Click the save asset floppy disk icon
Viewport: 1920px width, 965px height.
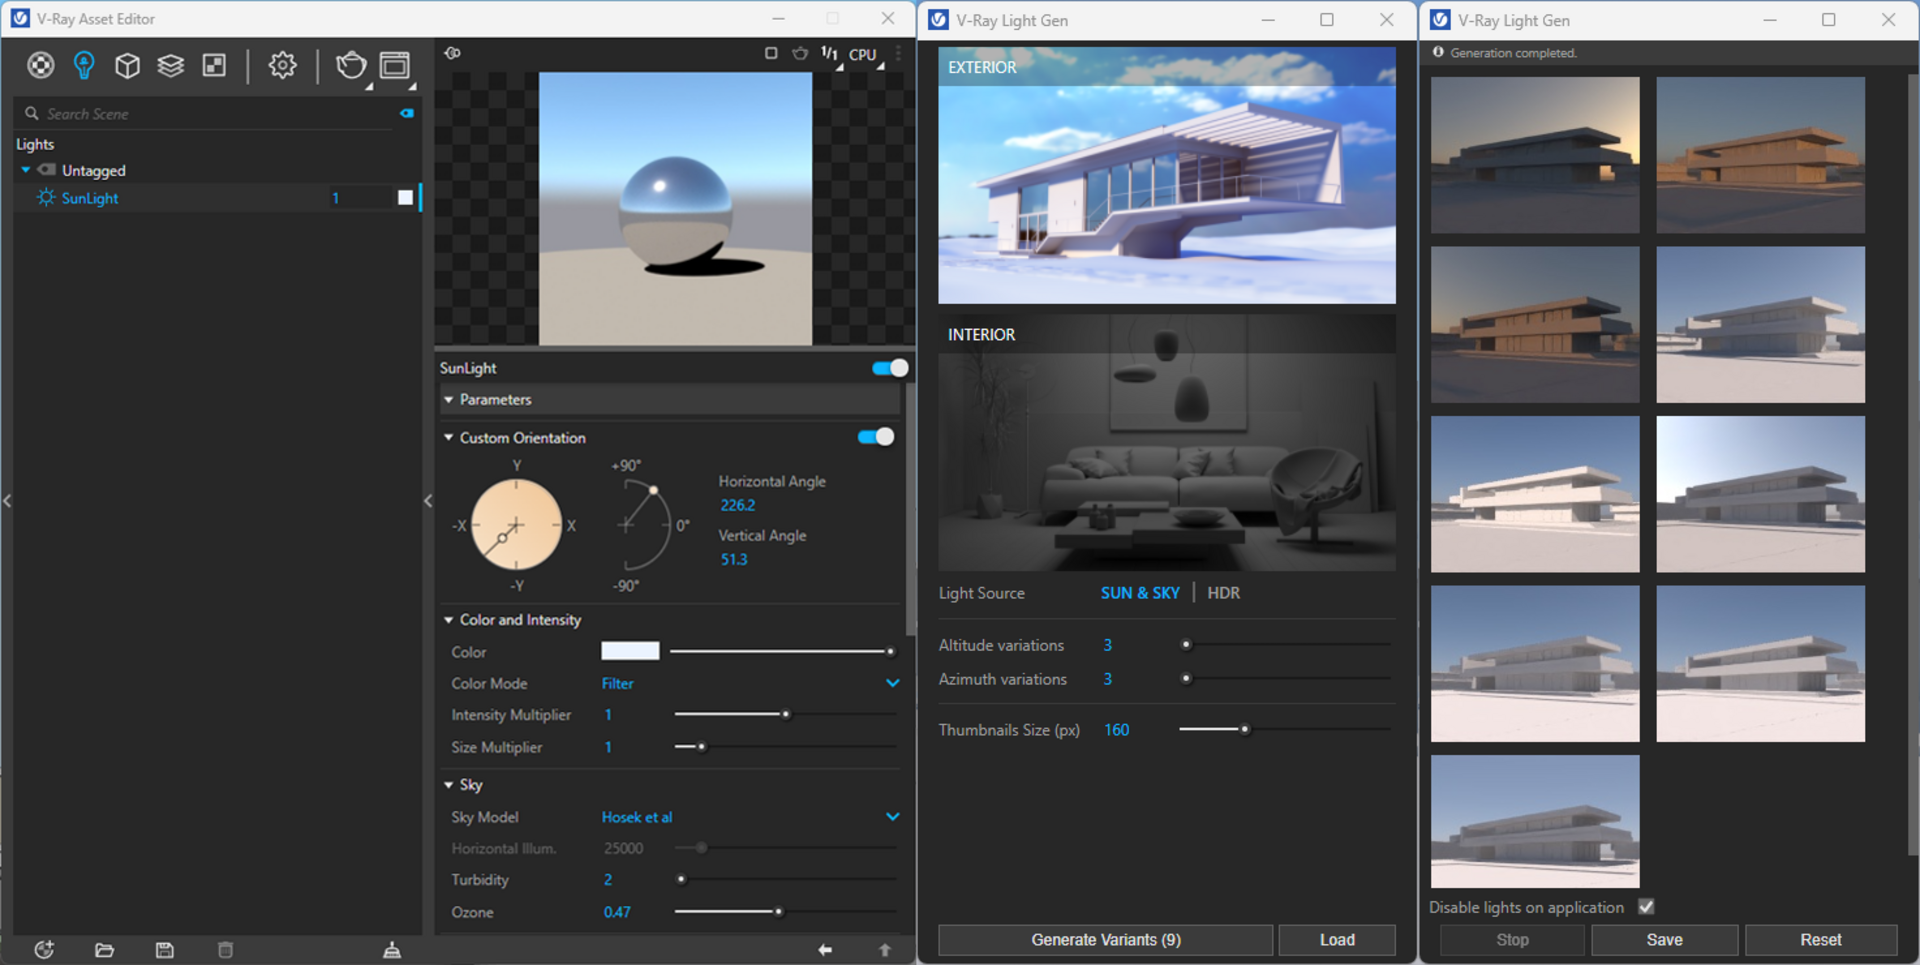pyautogui.click(x=165, y=950)
